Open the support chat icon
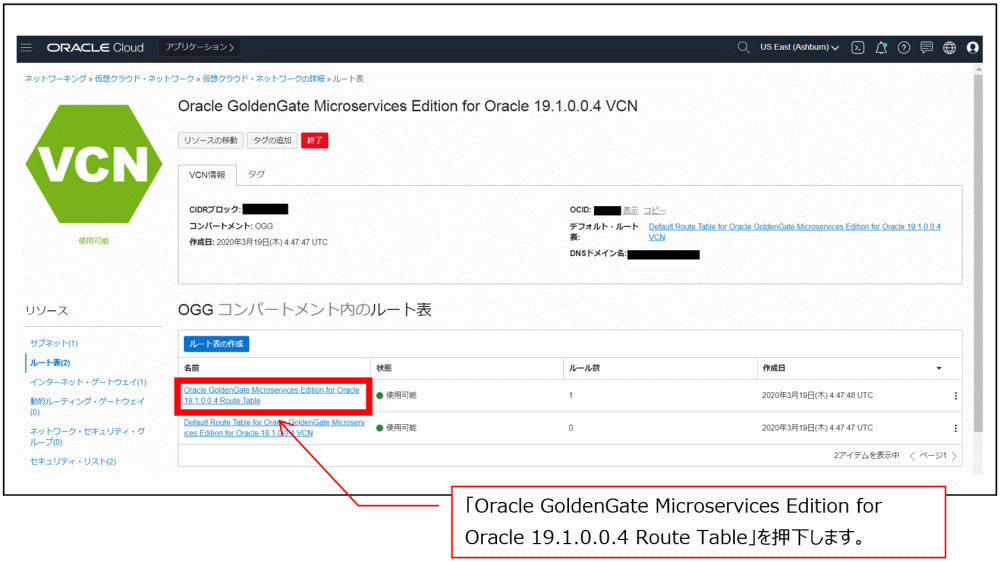This screenshot has height=562, width=1000. [x=927, y=48]
